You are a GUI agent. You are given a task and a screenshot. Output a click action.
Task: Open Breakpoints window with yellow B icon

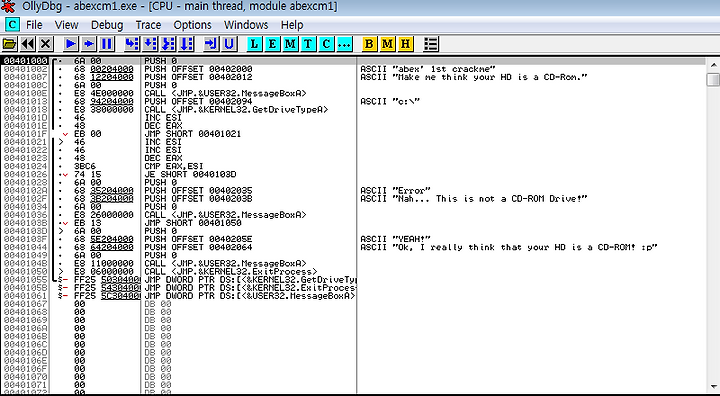point(370,44)
